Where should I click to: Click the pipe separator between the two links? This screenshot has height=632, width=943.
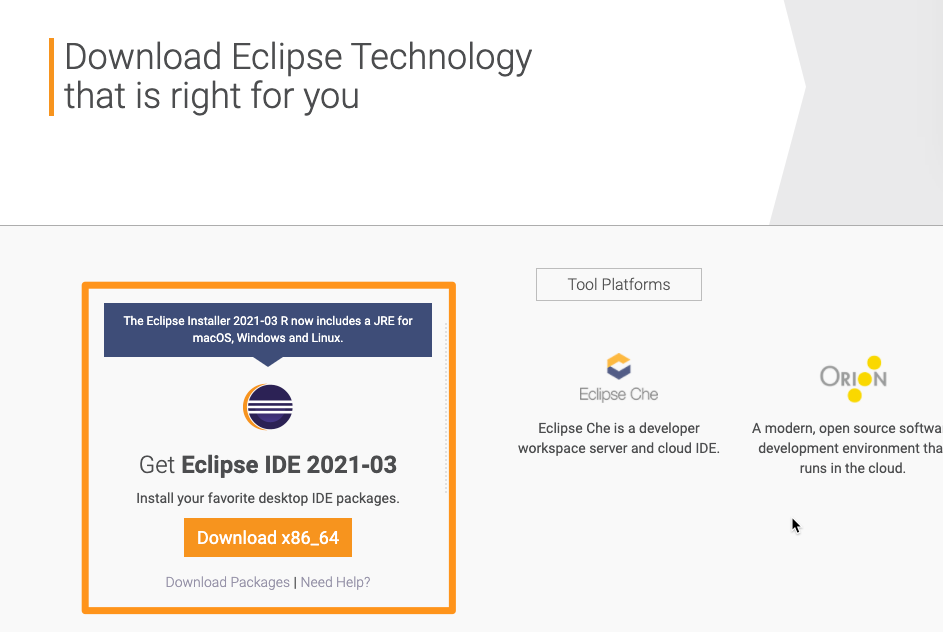(295, 582)
